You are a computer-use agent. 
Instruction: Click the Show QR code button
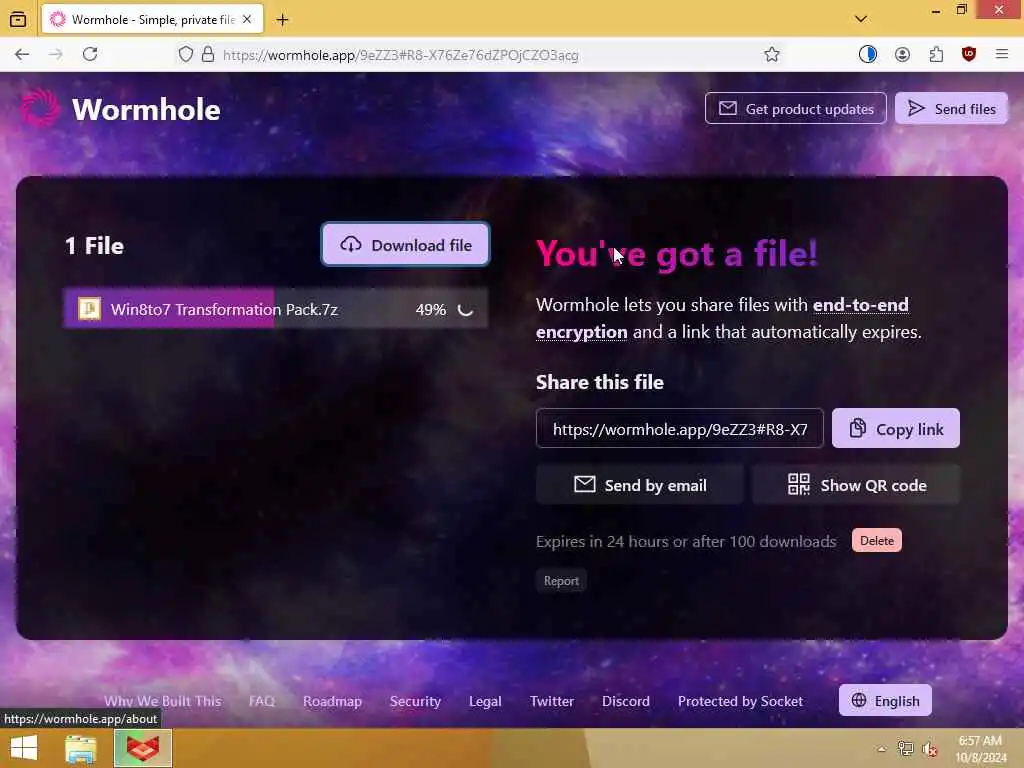coord(856,485)
